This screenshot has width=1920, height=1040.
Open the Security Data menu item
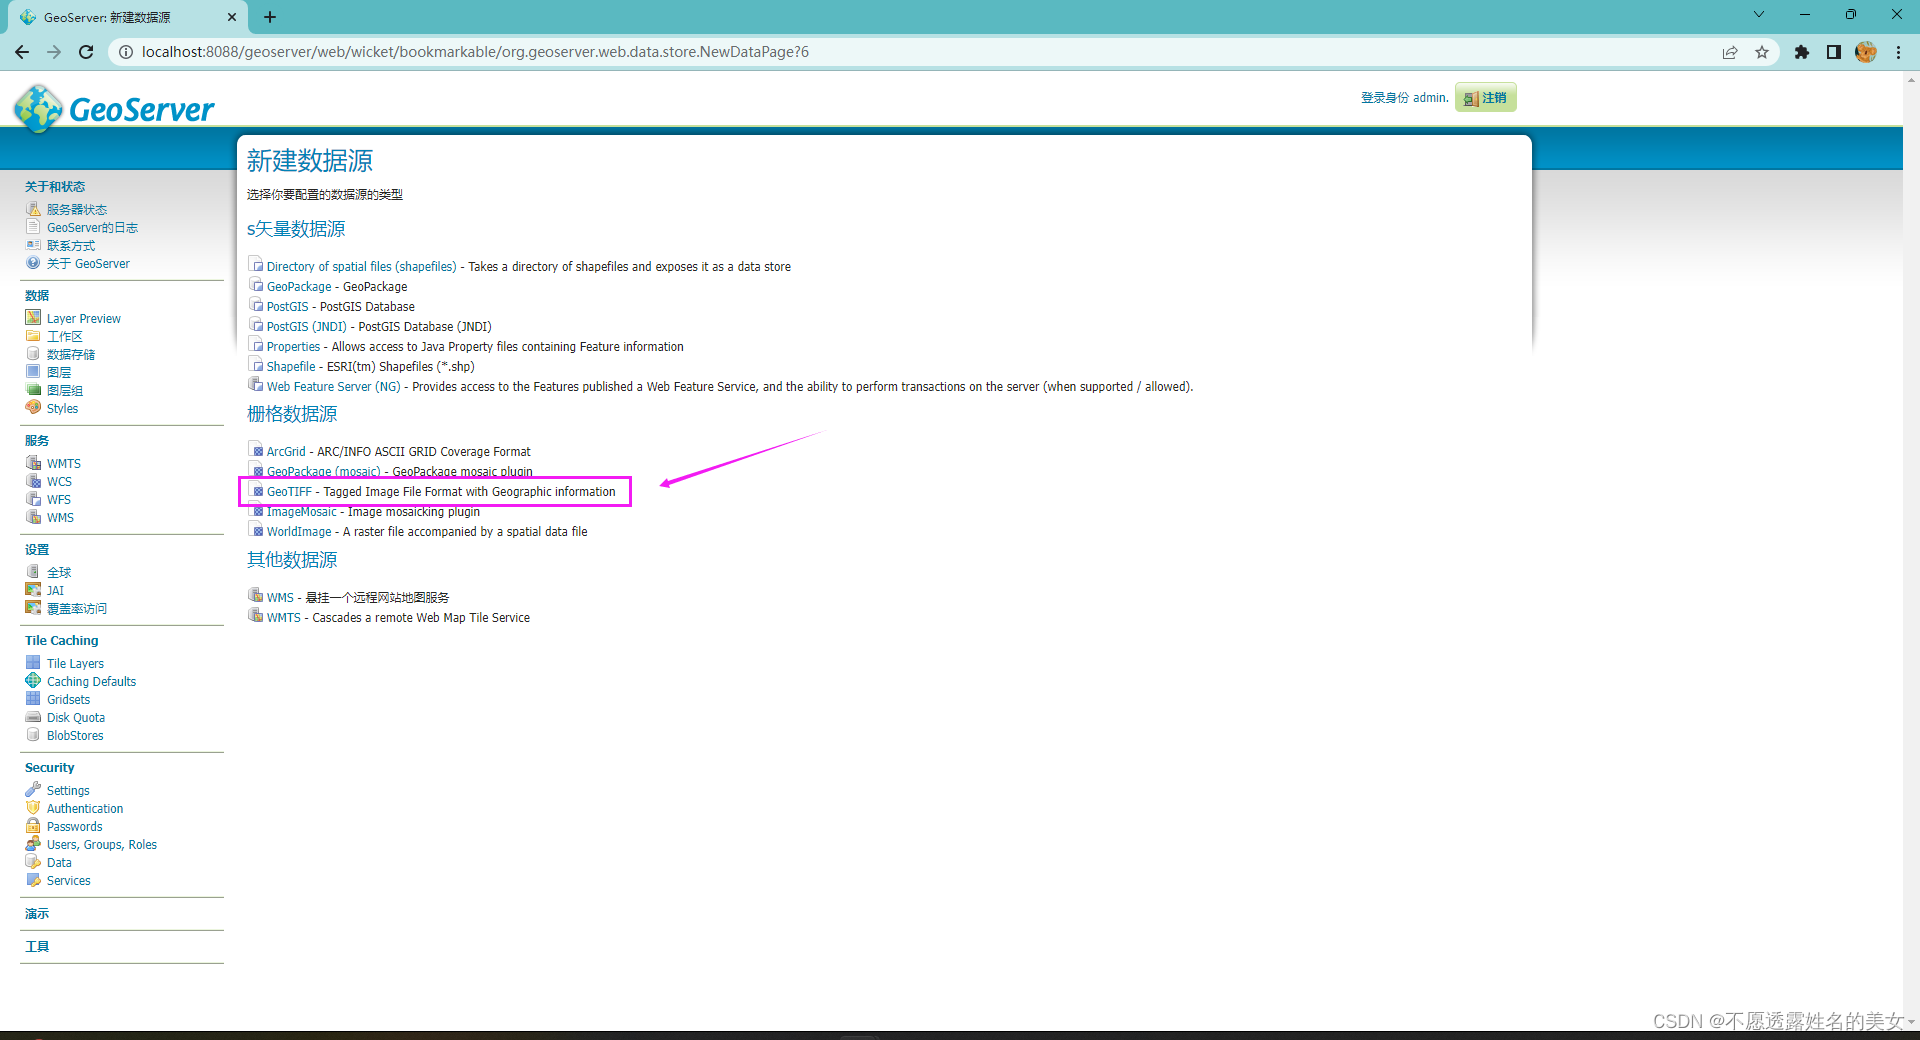(x=59, y=863)
